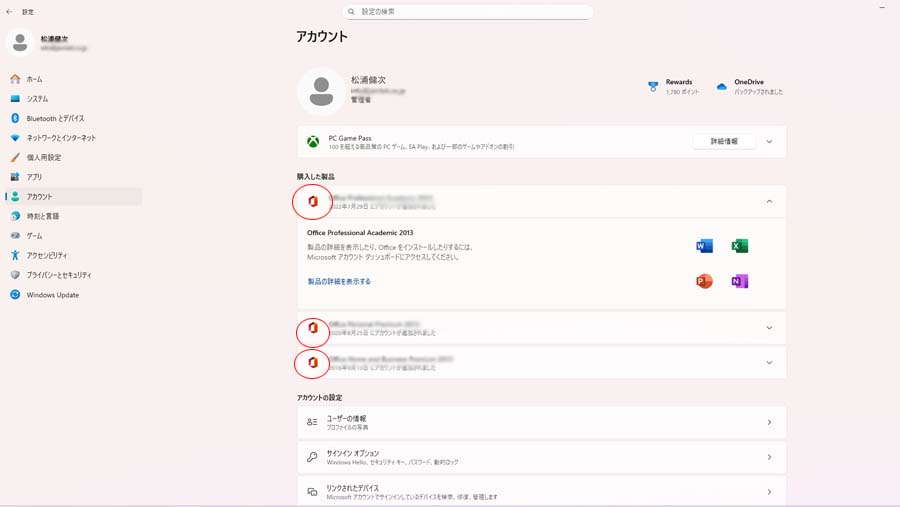This screenshot has height=507, width=900.
Task: Collapse the first Office product chevron
Action: 769,202
